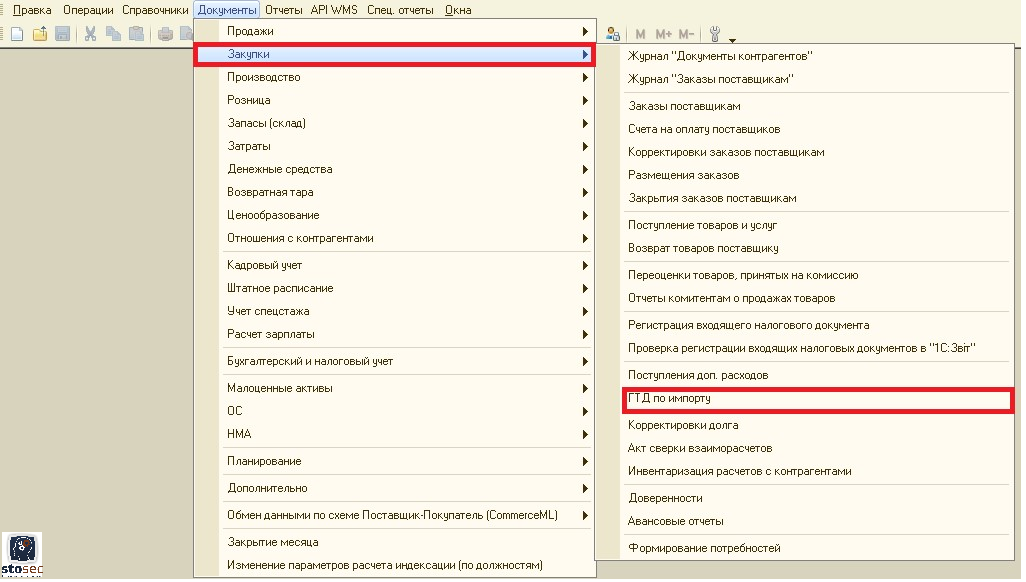Image resolution: width=1026 pixels, height=582 pixels.
Task: Expand the Закупки submenu
Action: tap(395, 54)
